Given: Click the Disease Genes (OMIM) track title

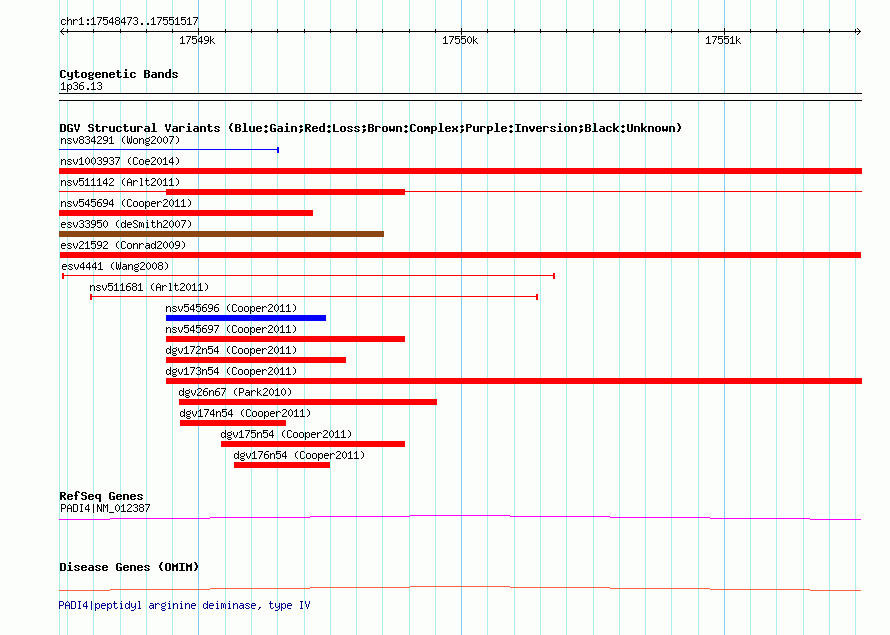Looking at the screenshot, I should point(129,567).
